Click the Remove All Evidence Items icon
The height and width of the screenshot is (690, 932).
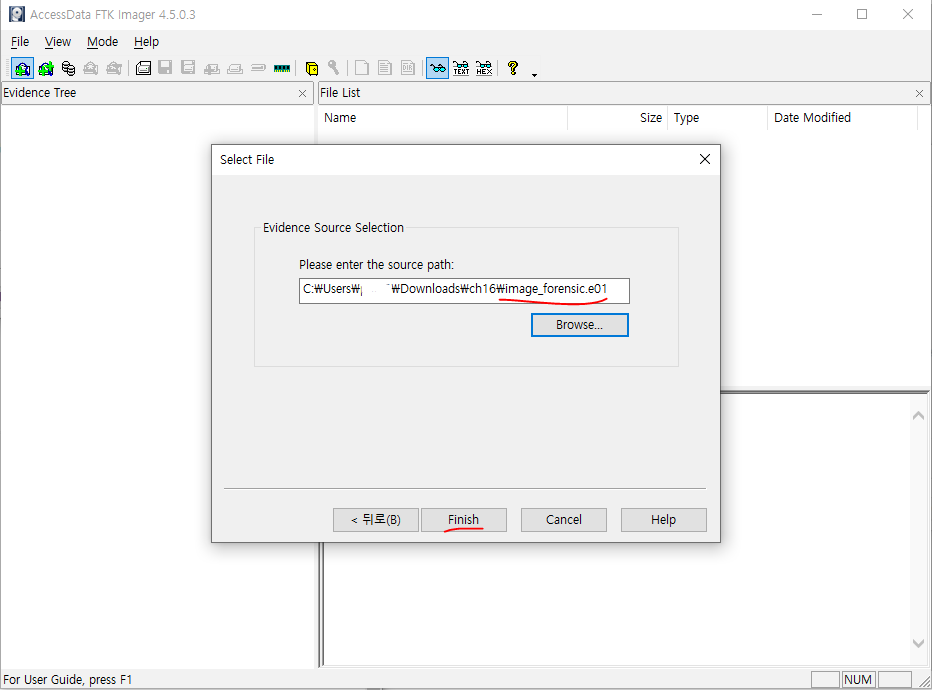114,68
